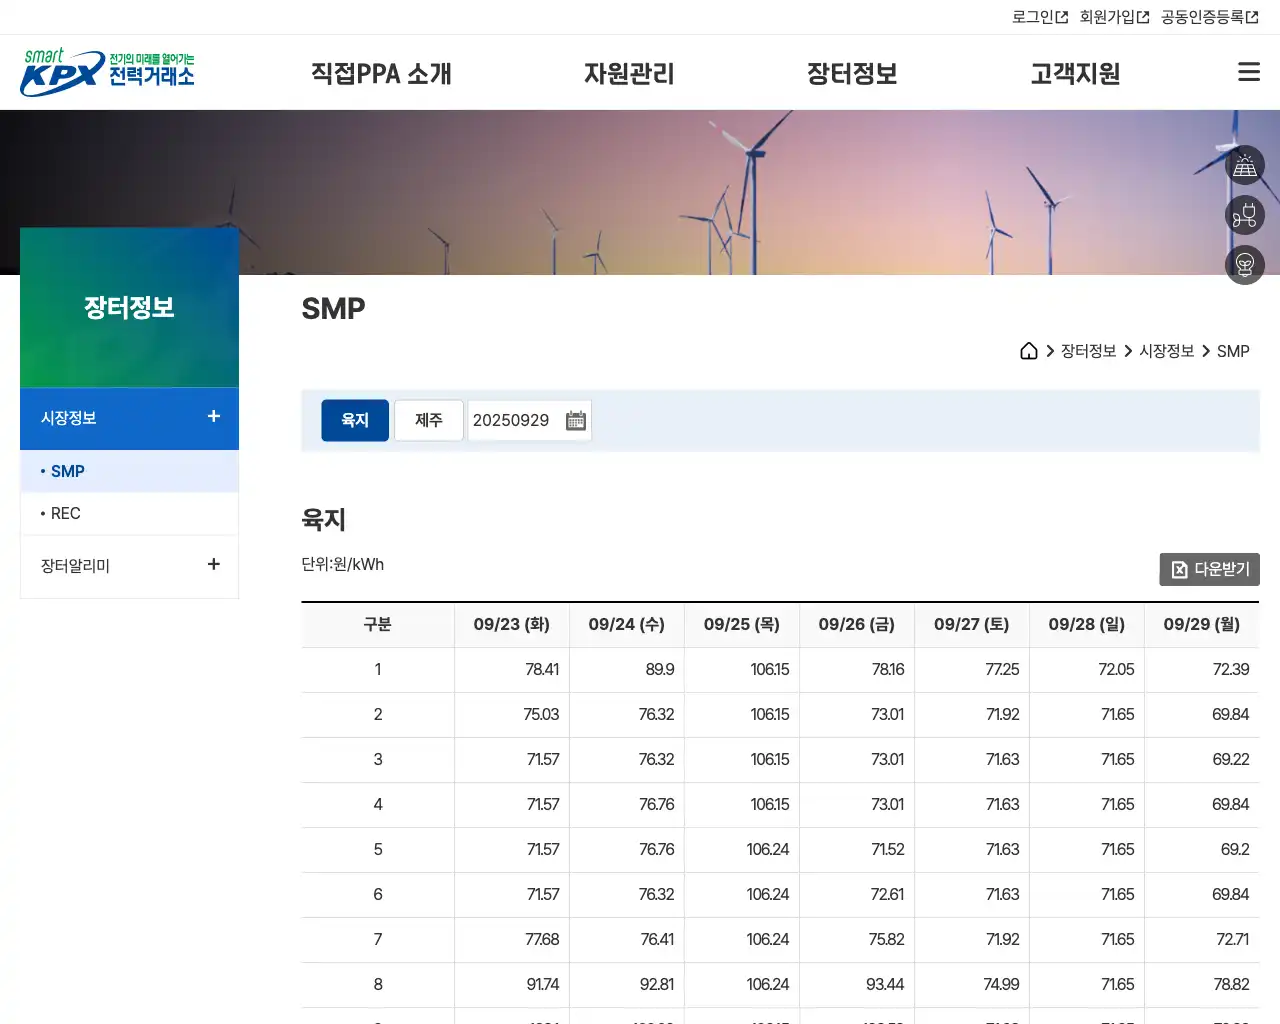The width and height of the screenshot is (1280, 1024).
Task: Click the 로그인 external link
Action: pyautogui.click(x=1038, y=16)
